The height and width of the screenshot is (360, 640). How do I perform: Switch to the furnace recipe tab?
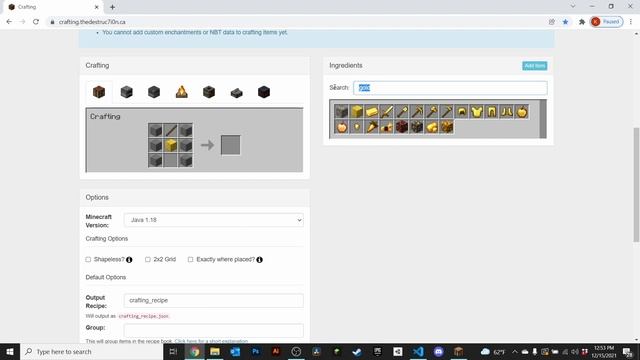[127, 92]
